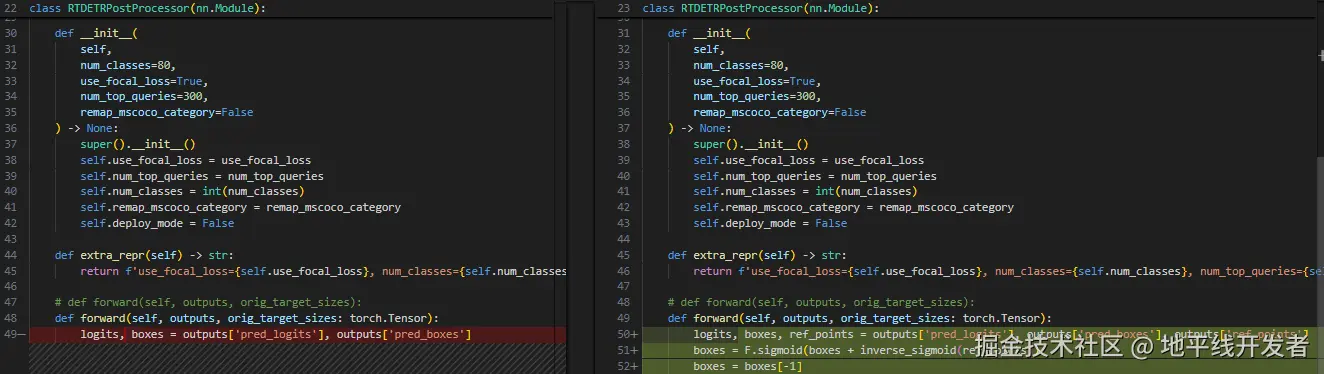Click 'self.num_classes = int(num_classes)' in the left pane
The image size is (1324, 374).
pos(192,192)
